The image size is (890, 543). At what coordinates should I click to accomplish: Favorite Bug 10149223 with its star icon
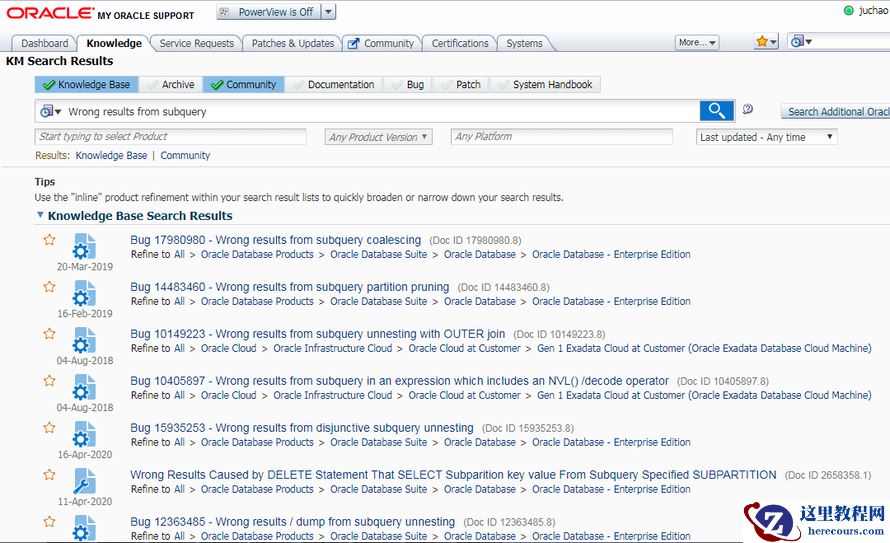click(x=49, y=334)
